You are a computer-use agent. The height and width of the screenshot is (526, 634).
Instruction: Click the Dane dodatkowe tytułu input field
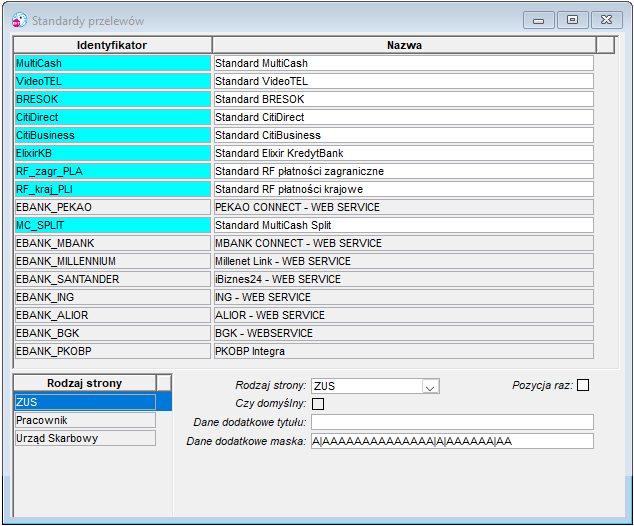coord(452,422)
